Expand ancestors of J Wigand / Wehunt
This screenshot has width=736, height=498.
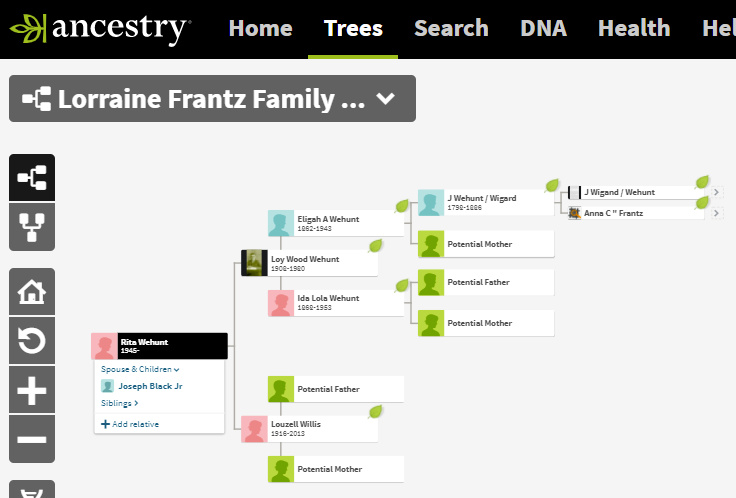[x=716, y=192]
